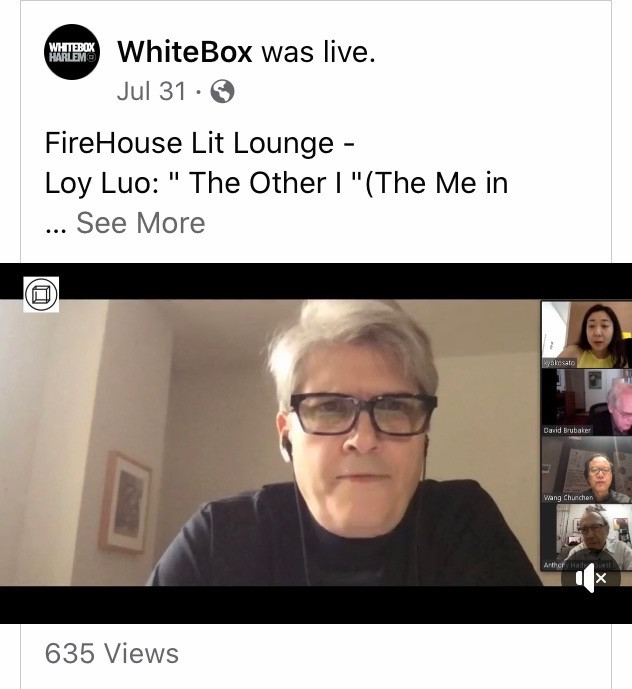Unmute the video with the speaker icon

(591, 578)
